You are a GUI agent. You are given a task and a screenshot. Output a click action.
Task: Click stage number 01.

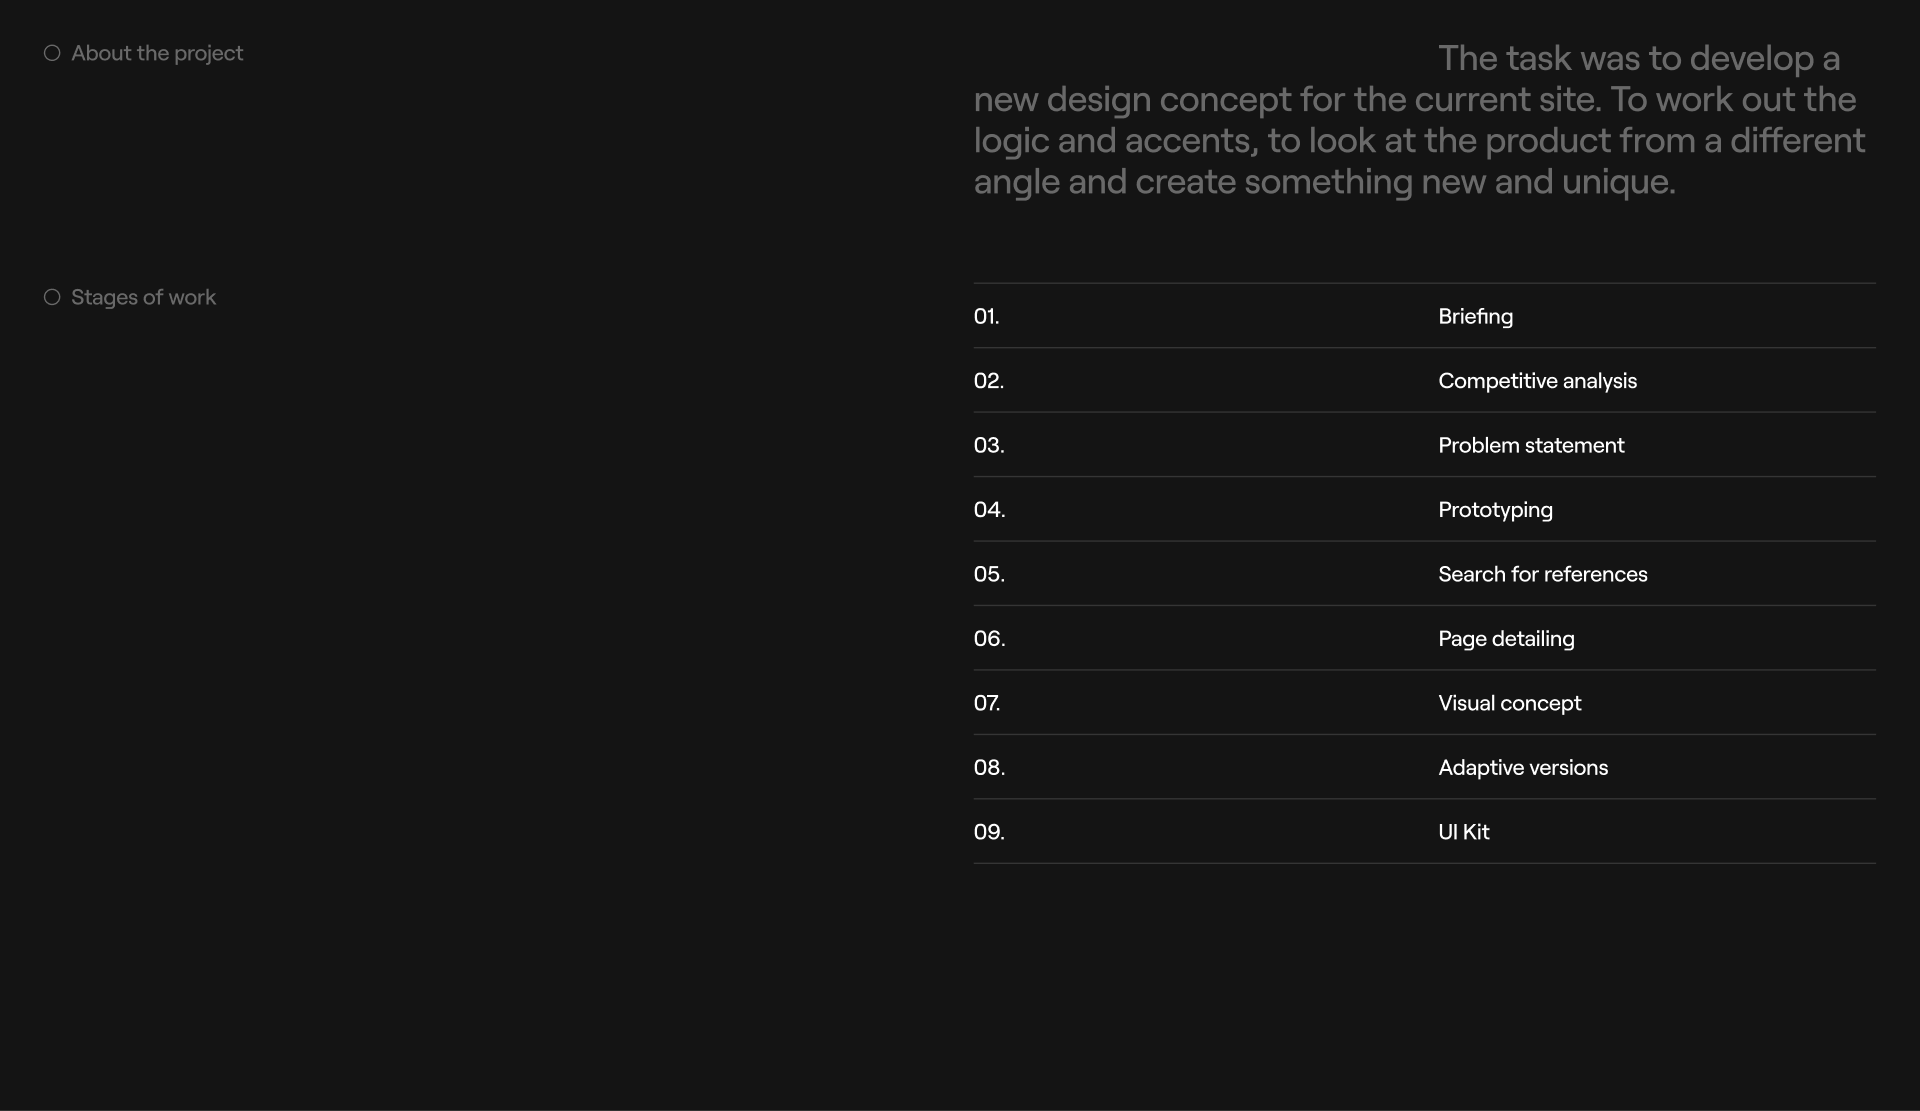[x=986, y=316]
